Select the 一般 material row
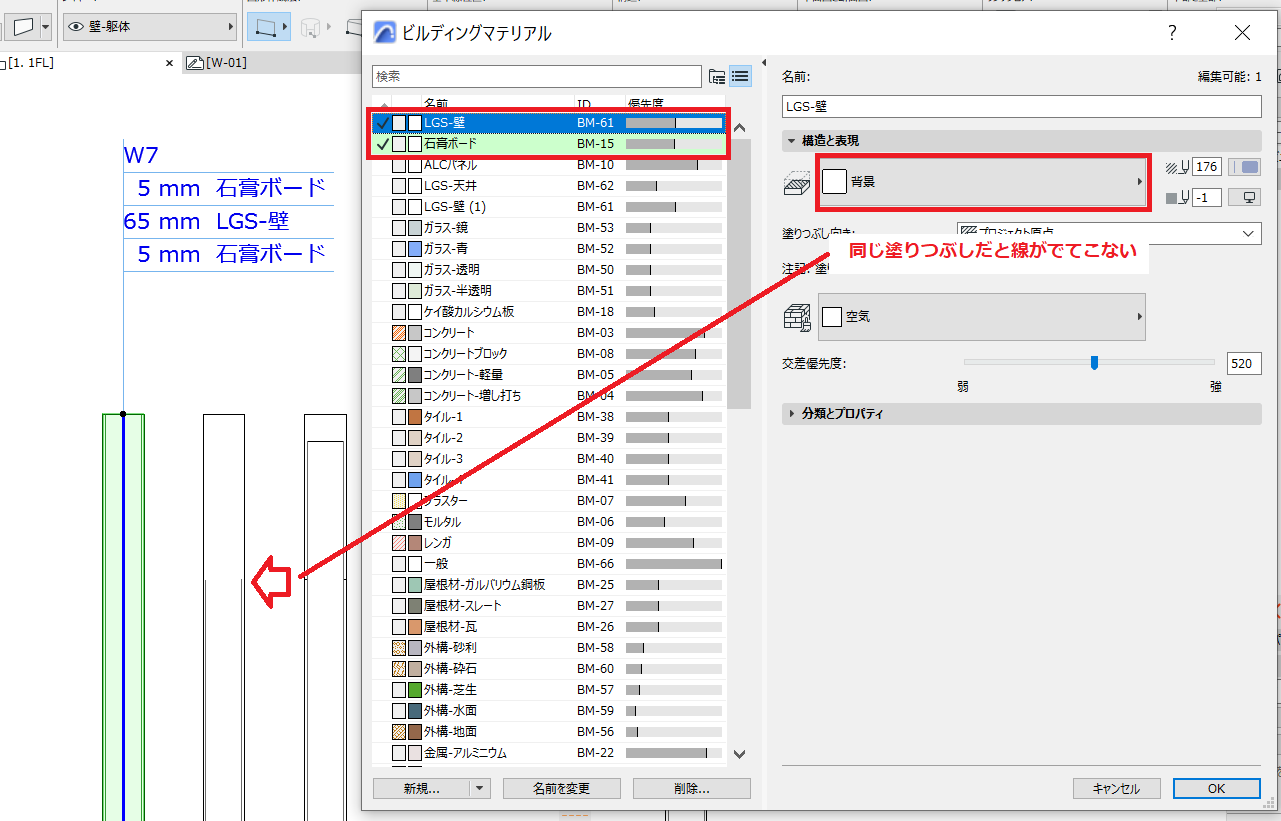Image resolution: width=1281 pixels, height=821 pixels. tap(549, 564)
